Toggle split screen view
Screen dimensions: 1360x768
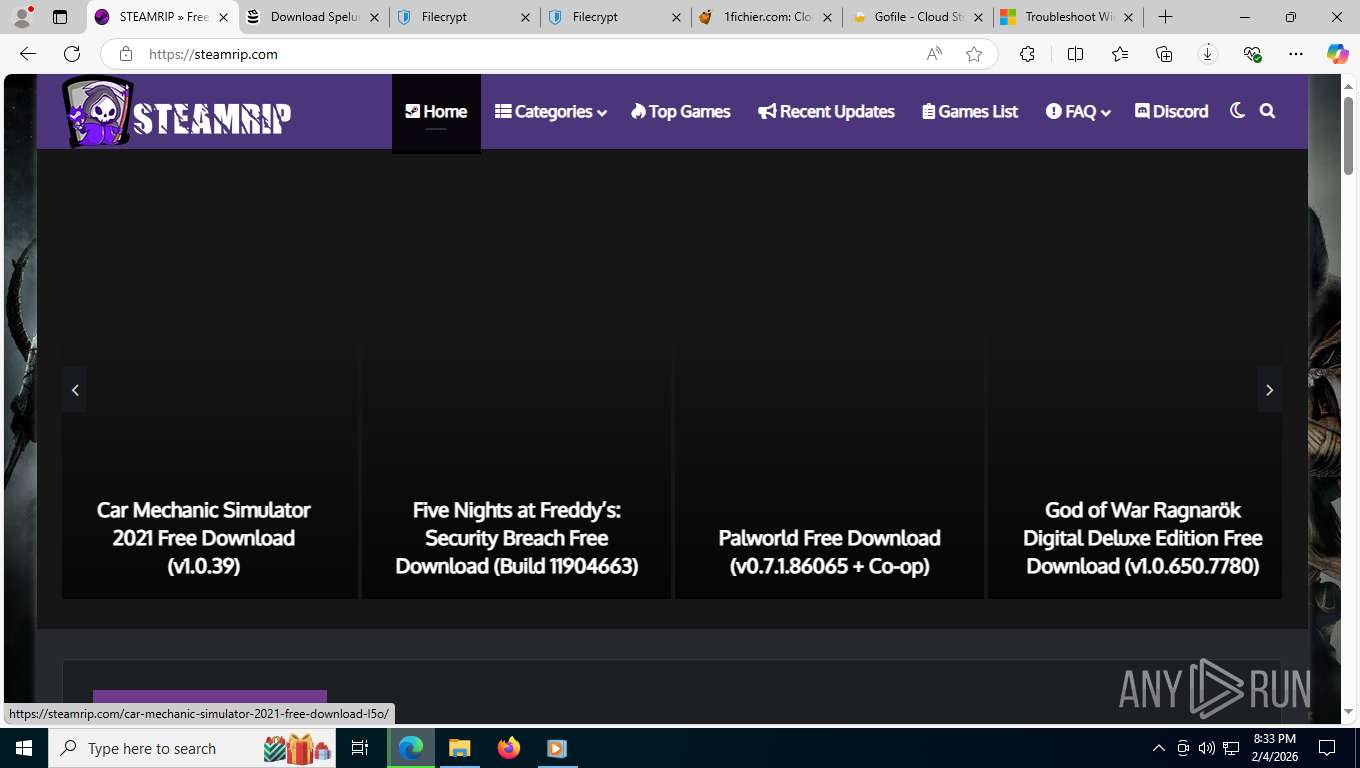[1075, 54]
